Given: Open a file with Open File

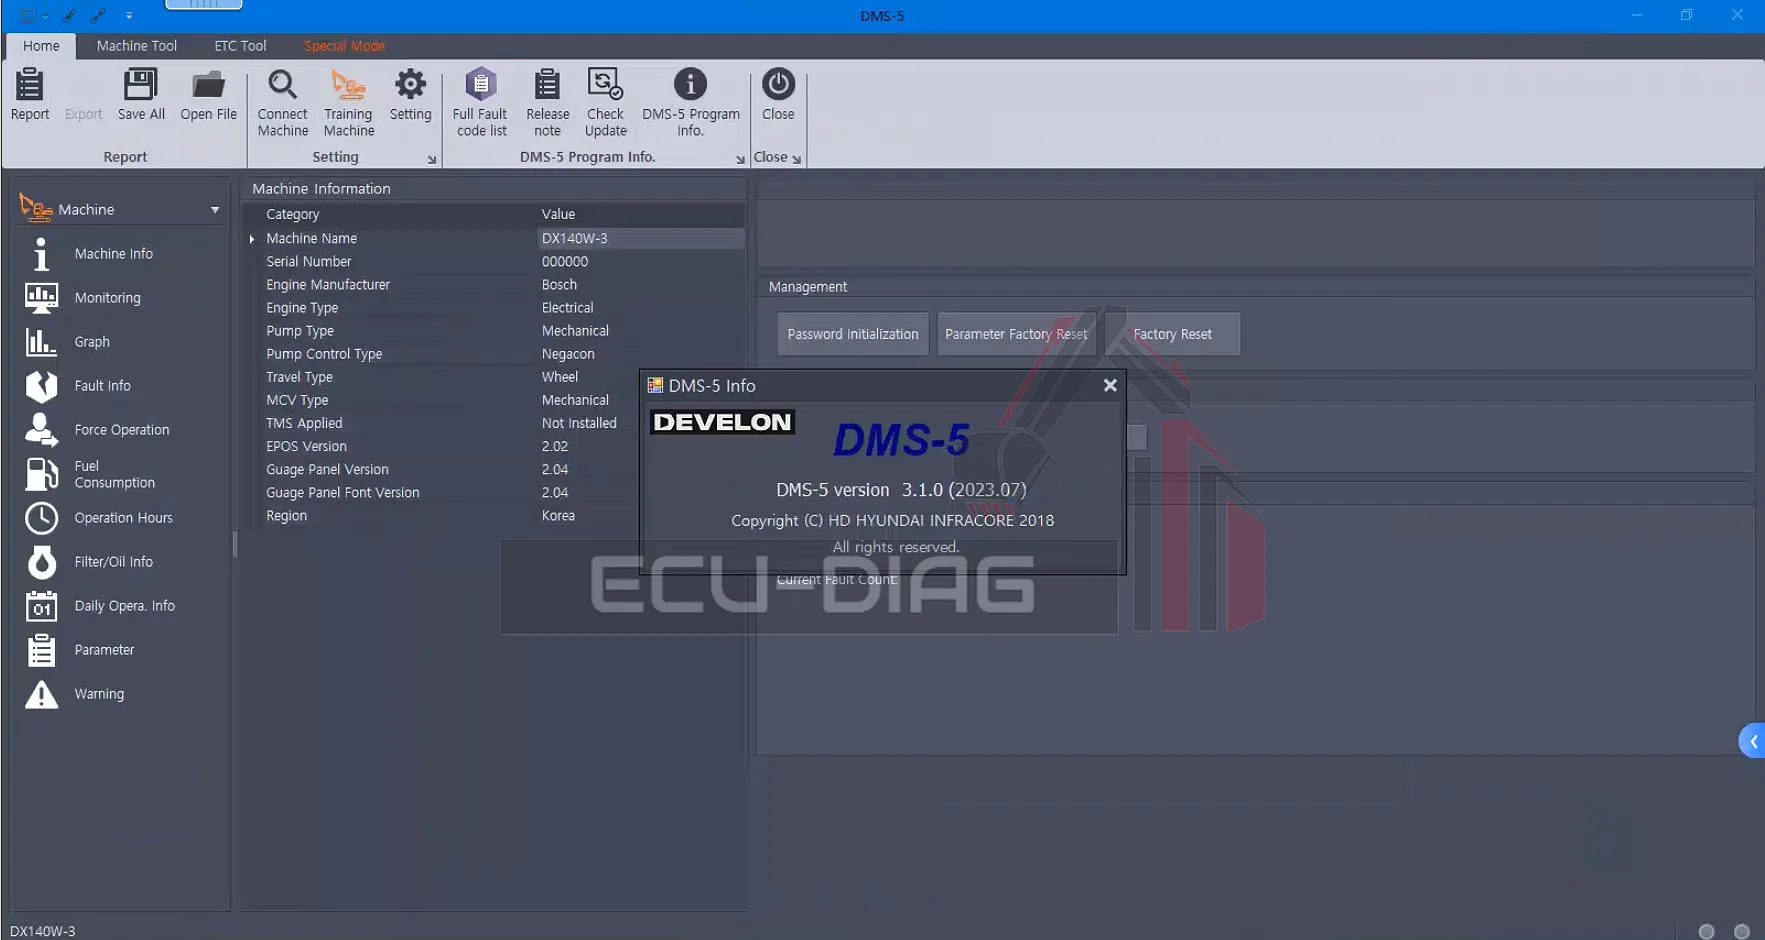Looking at the screenshot, I should (208, 96).
